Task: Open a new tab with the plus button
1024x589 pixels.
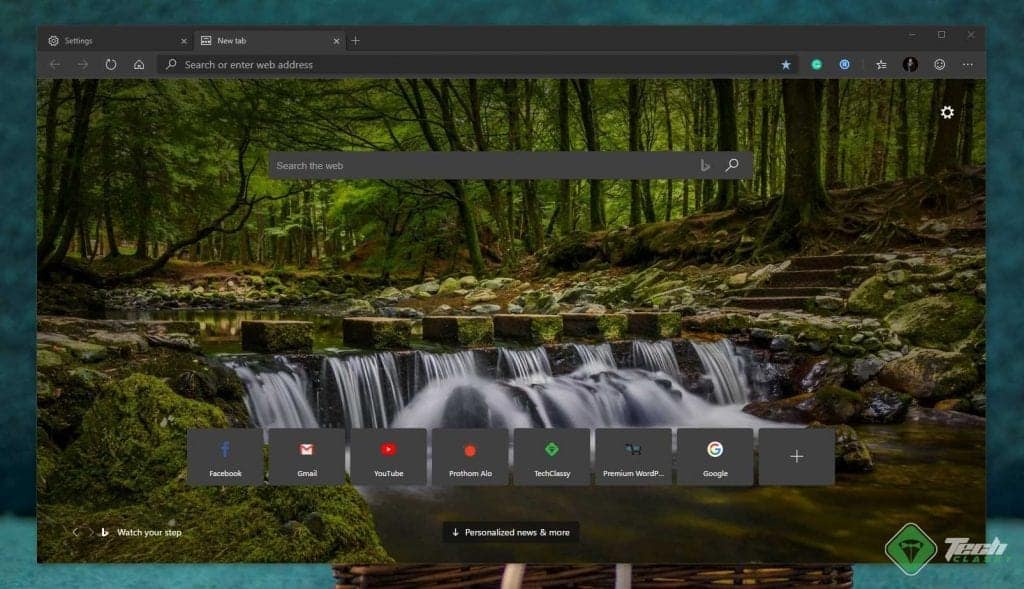Action: tap(356, 40)
